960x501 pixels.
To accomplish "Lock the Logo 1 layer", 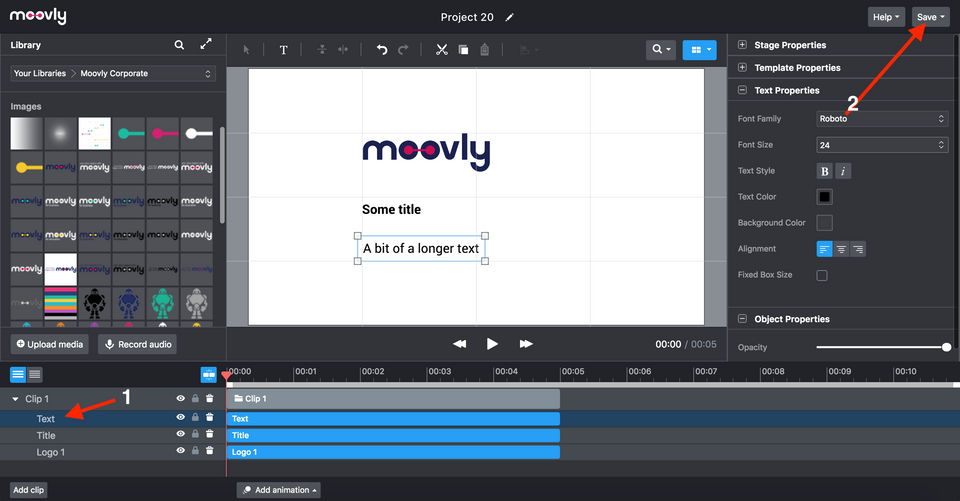I will [x=195, y=450].
